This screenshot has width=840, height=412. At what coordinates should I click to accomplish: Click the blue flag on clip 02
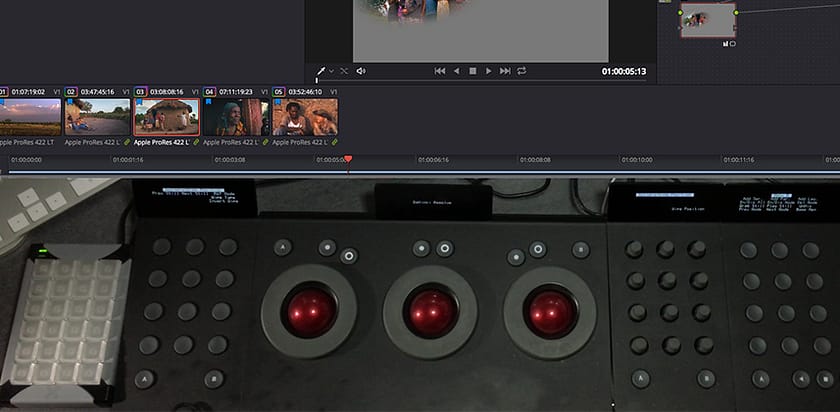pos(69,102)
